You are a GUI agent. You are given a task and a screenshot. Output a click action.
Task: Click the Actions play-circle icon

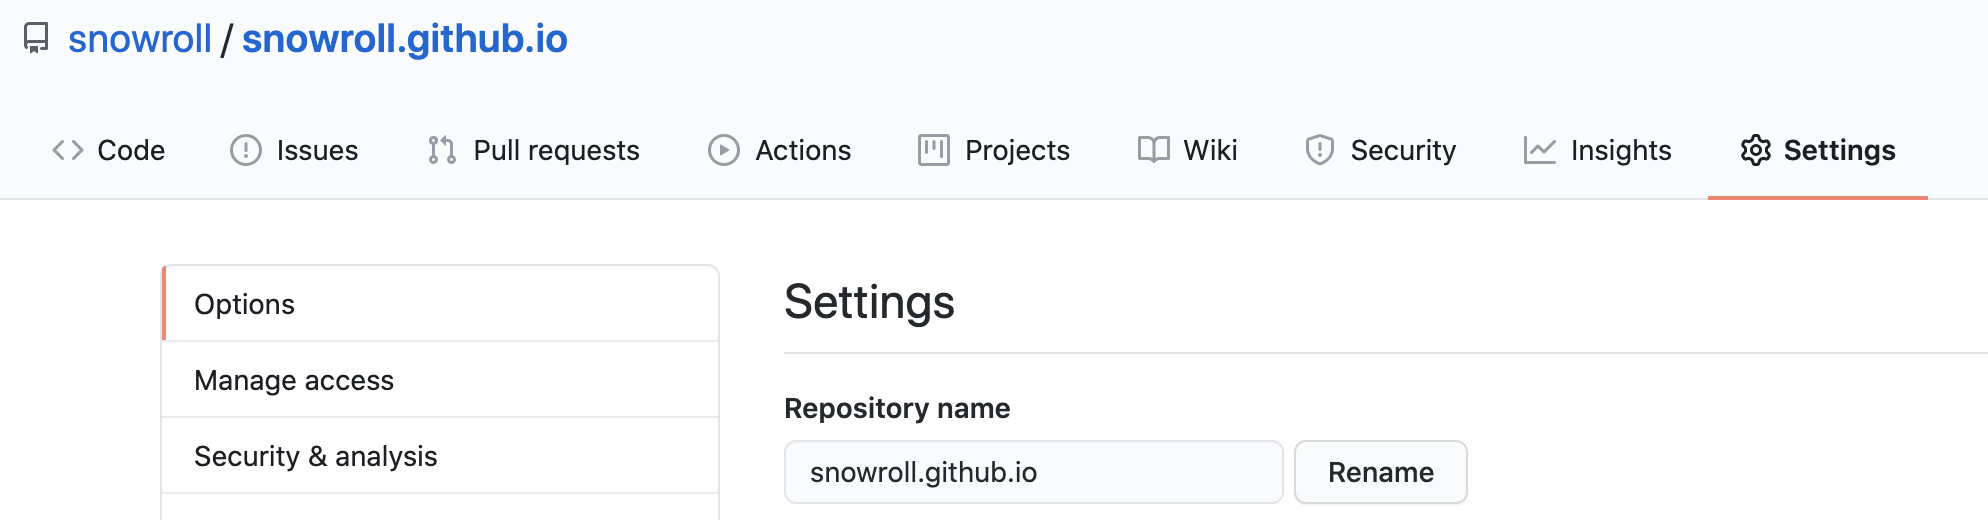coord(724,150)
